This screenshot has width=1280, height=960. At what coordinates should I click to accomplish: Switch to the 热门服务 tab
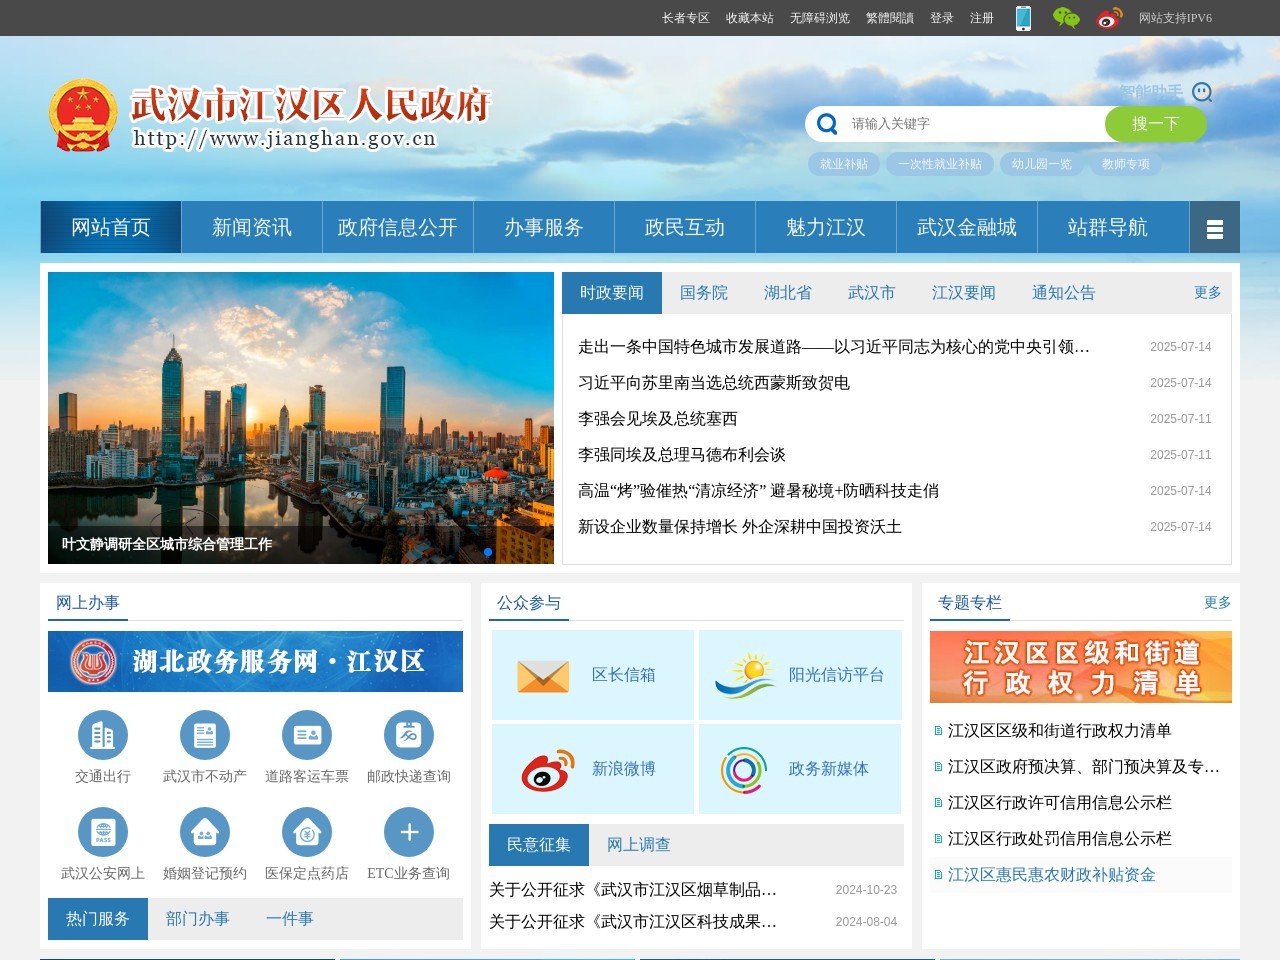tap(98, 919)
